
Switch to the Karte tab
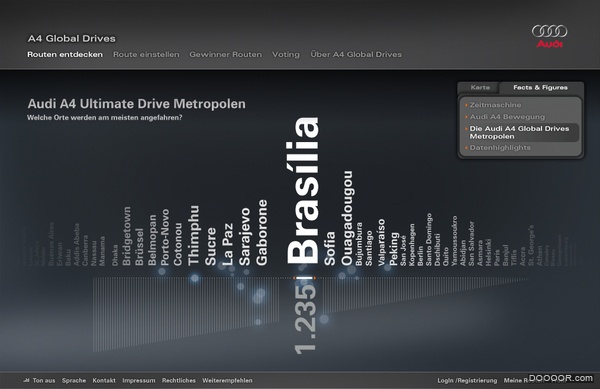click(480, 88)
